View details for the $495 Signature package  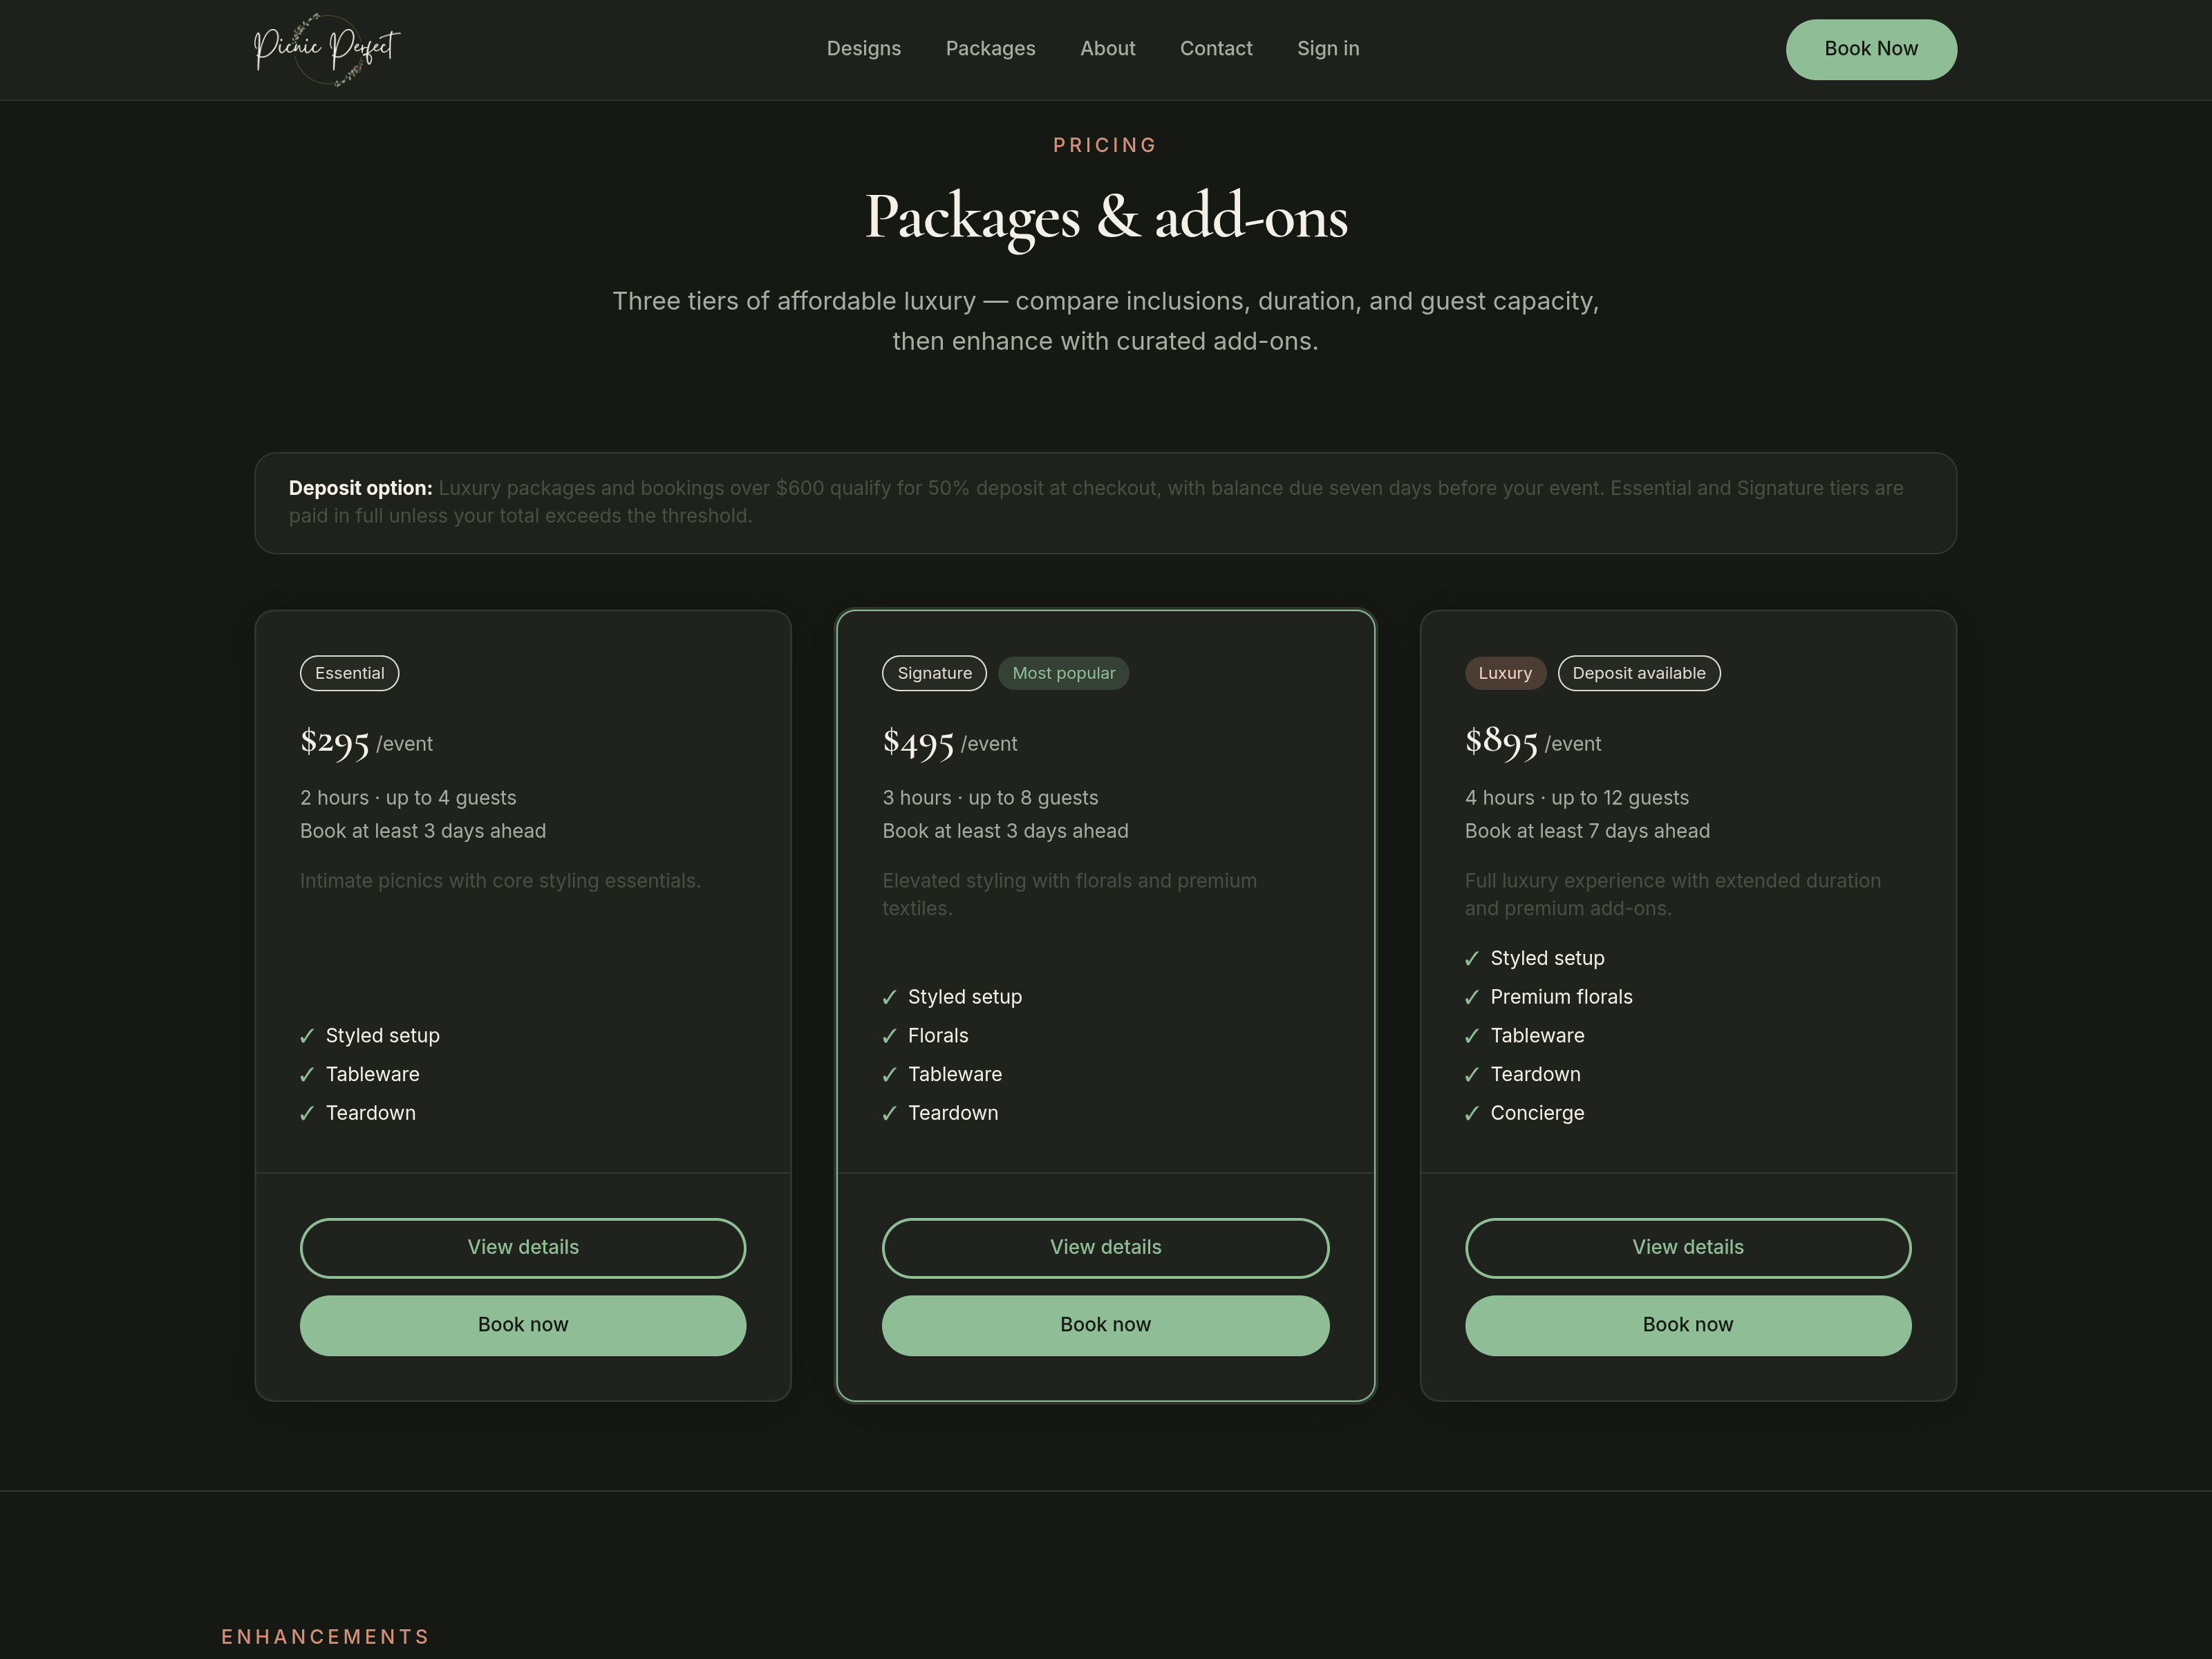click(x=1105, y=1247)
